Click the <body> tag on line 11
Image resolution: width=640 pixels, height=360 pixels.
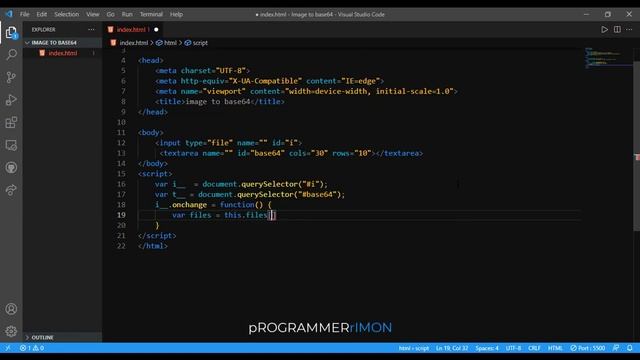(151, 133)
